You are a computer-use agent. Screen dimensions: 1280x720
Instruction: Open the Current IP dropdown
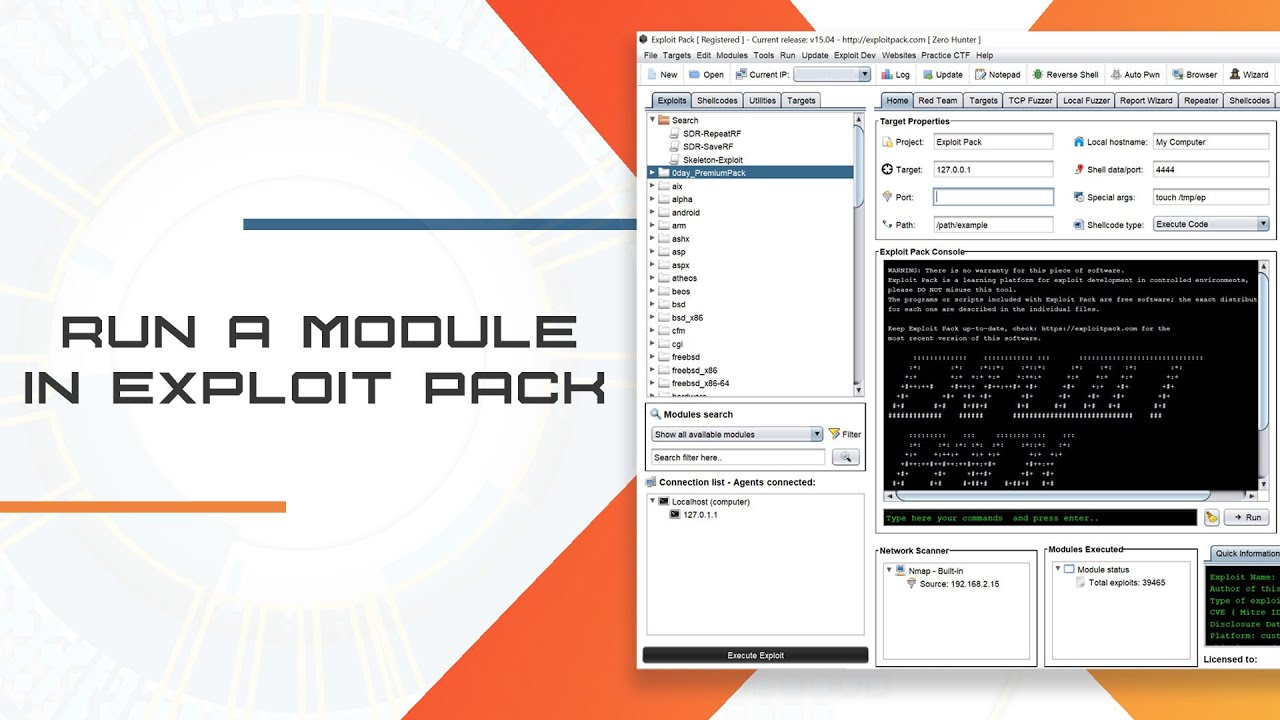(x=865, y=74)
